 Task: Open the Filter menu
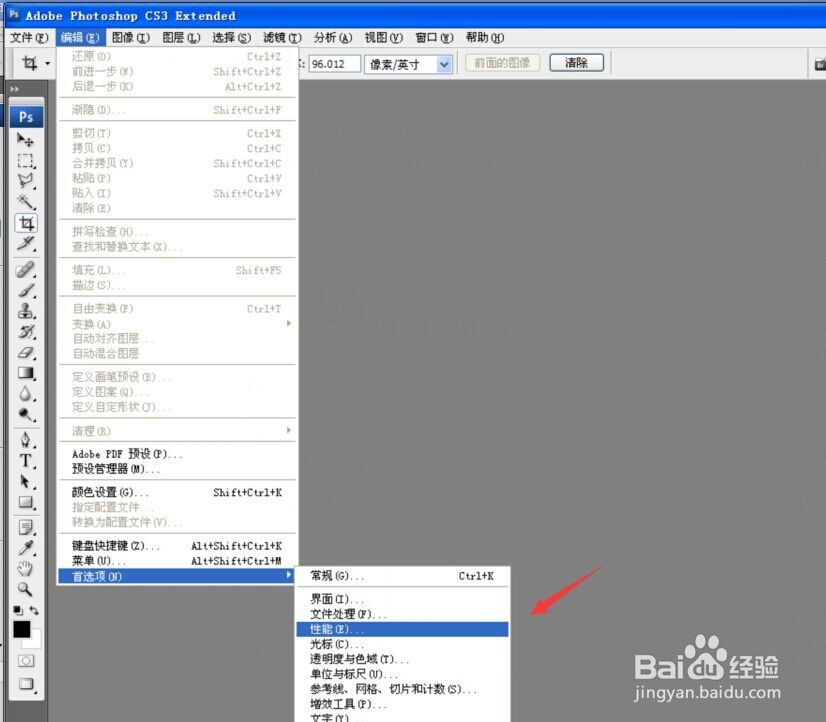pyautogui.click(x=282, y=37)
